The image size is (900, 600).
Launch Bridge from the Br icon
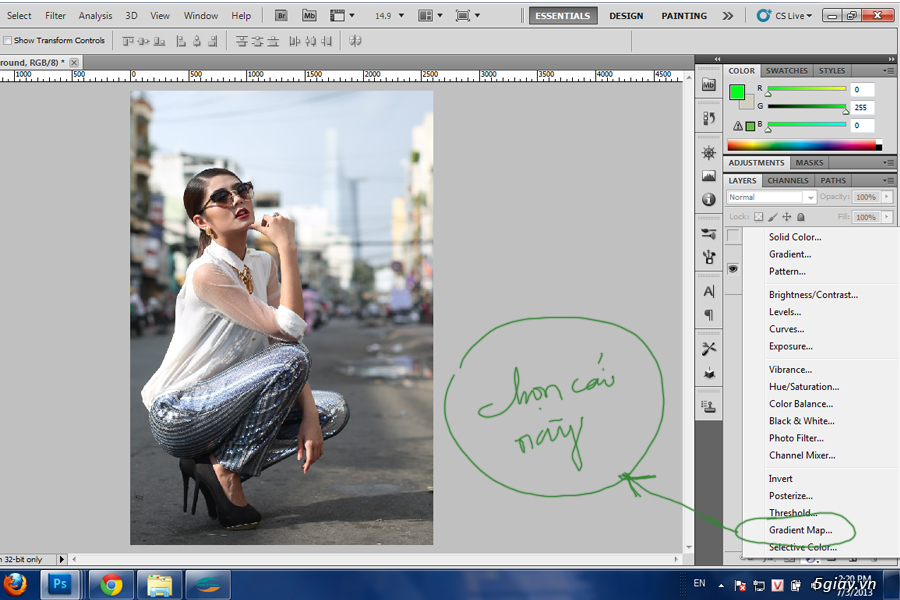[x=281, y=16]
